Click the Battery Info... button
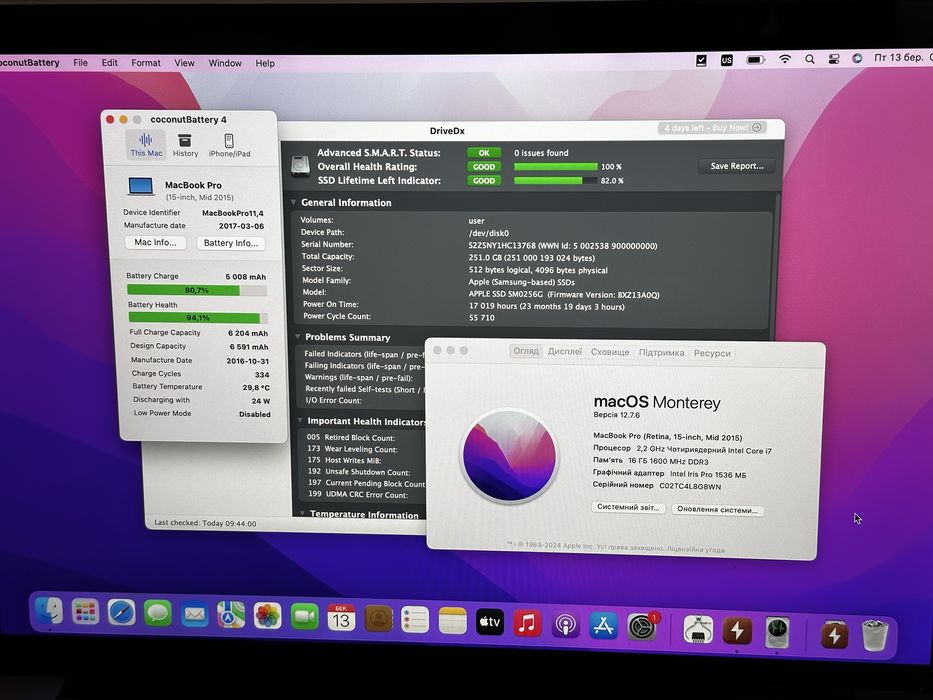This screenshot has width=933, height=700. tap(231, 243)
